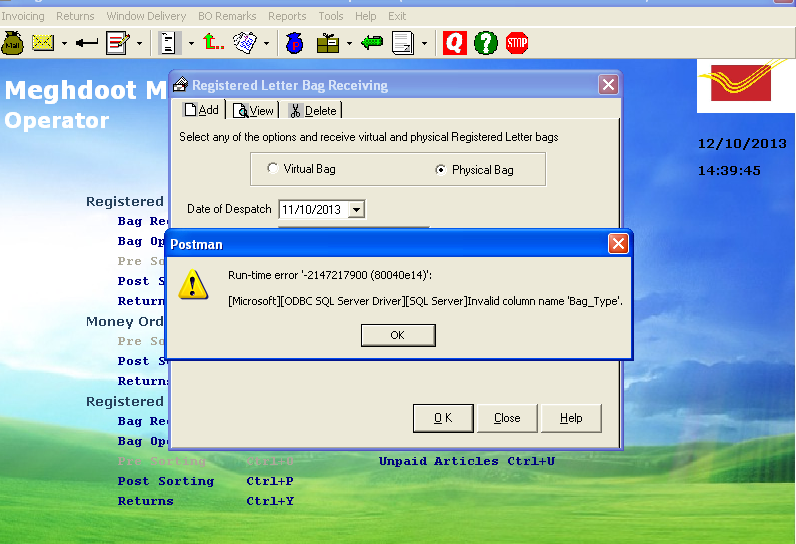796x544 pixels.
Task: Click the red STOP sign icon
Action: 517,43
